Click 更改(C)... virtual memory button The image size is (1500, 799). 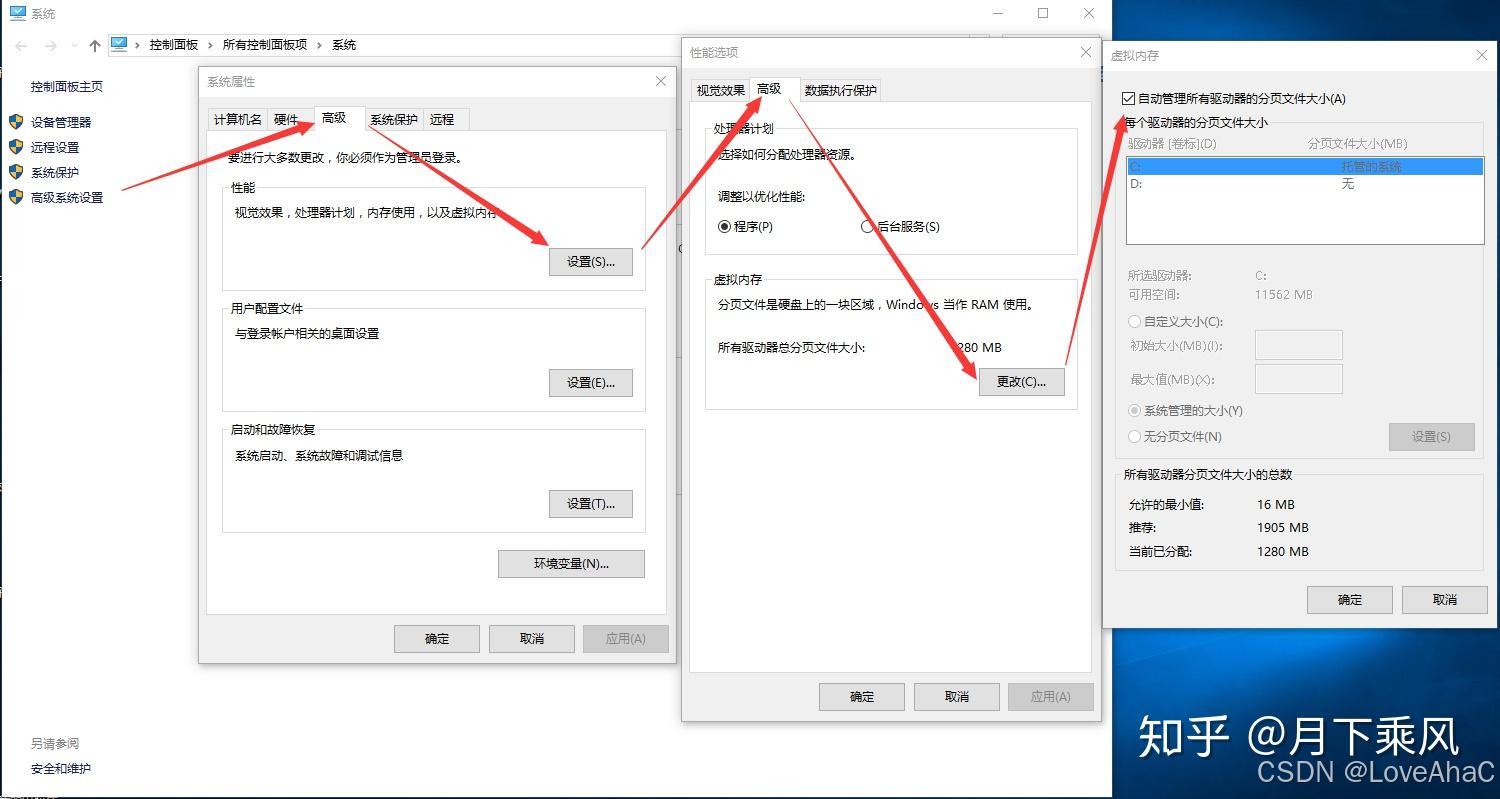pyautogui.click(x=1022, y=382)
